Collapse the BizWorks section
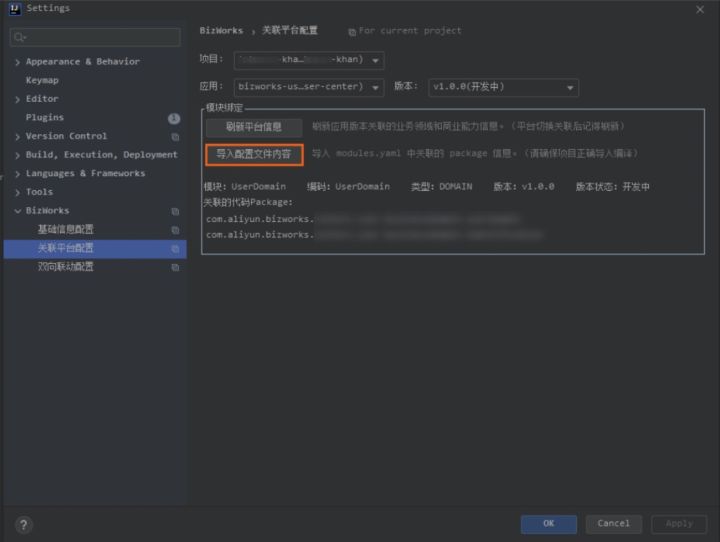The image size is (720, 542). tap(17, 211)
